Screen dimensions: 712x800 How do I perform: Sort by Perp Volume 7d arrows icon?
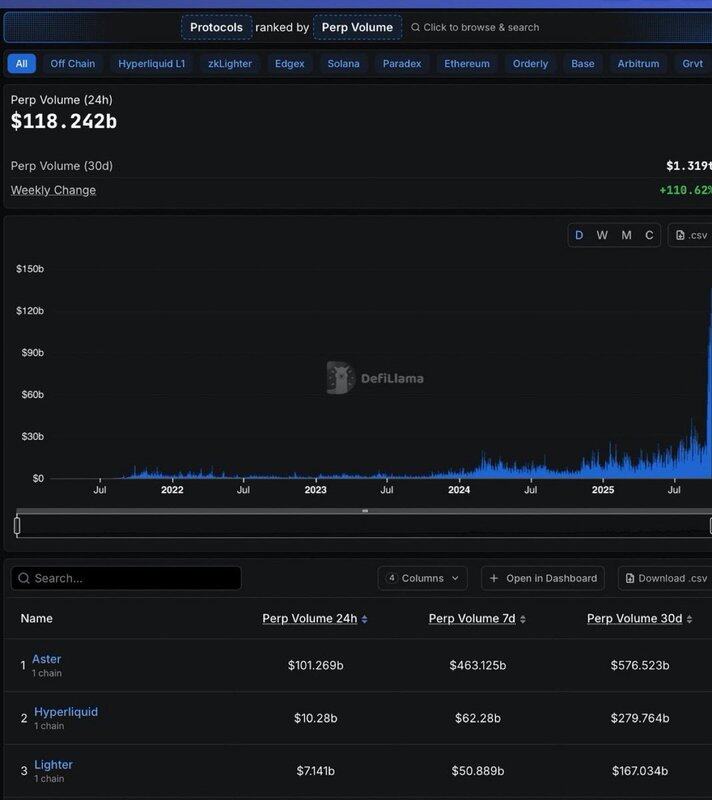(x=523, y=619)
